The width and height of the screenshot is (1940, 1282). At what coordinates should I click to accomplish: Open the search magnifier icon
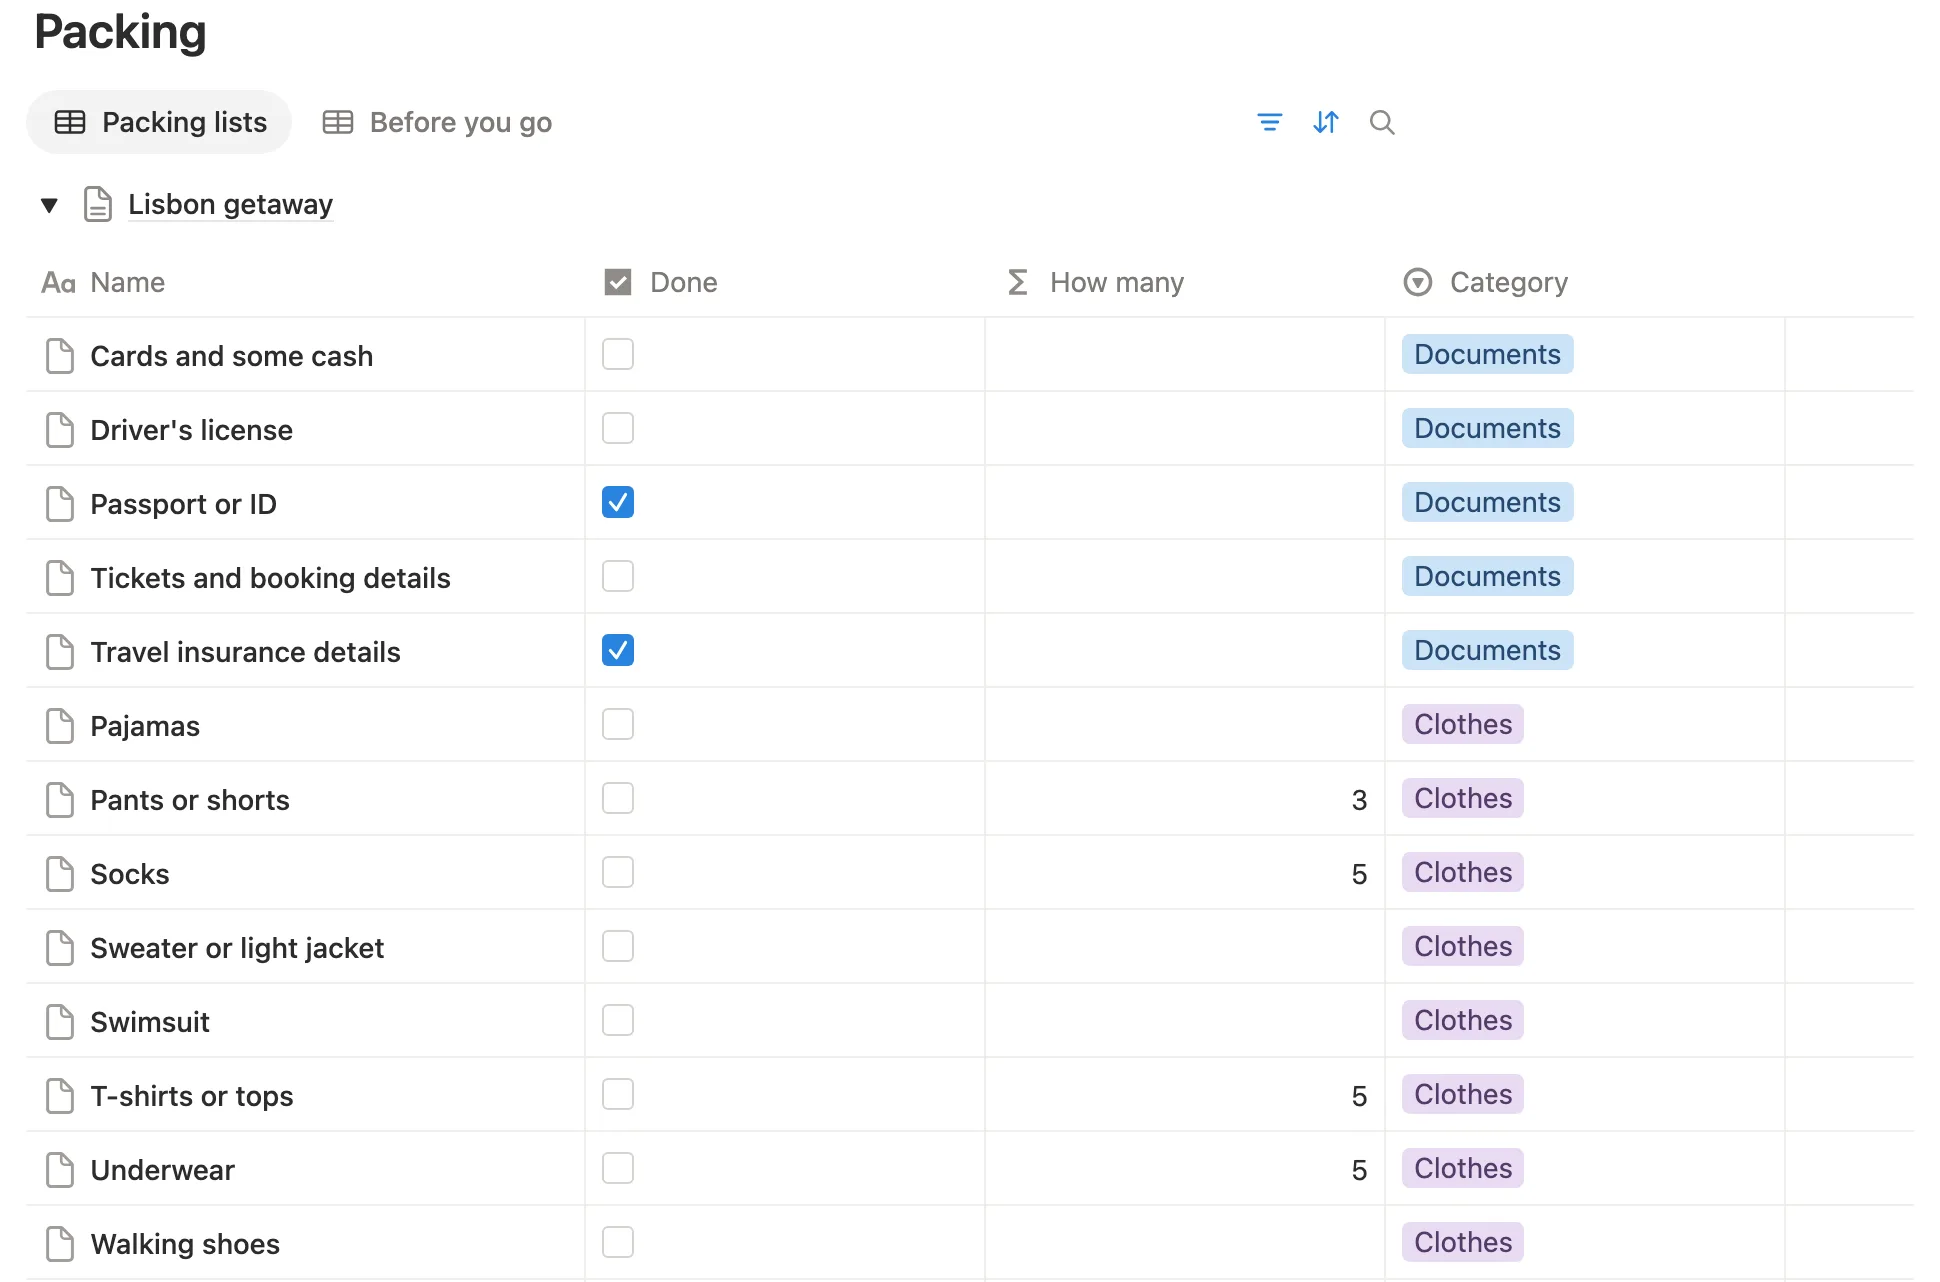1382,122
